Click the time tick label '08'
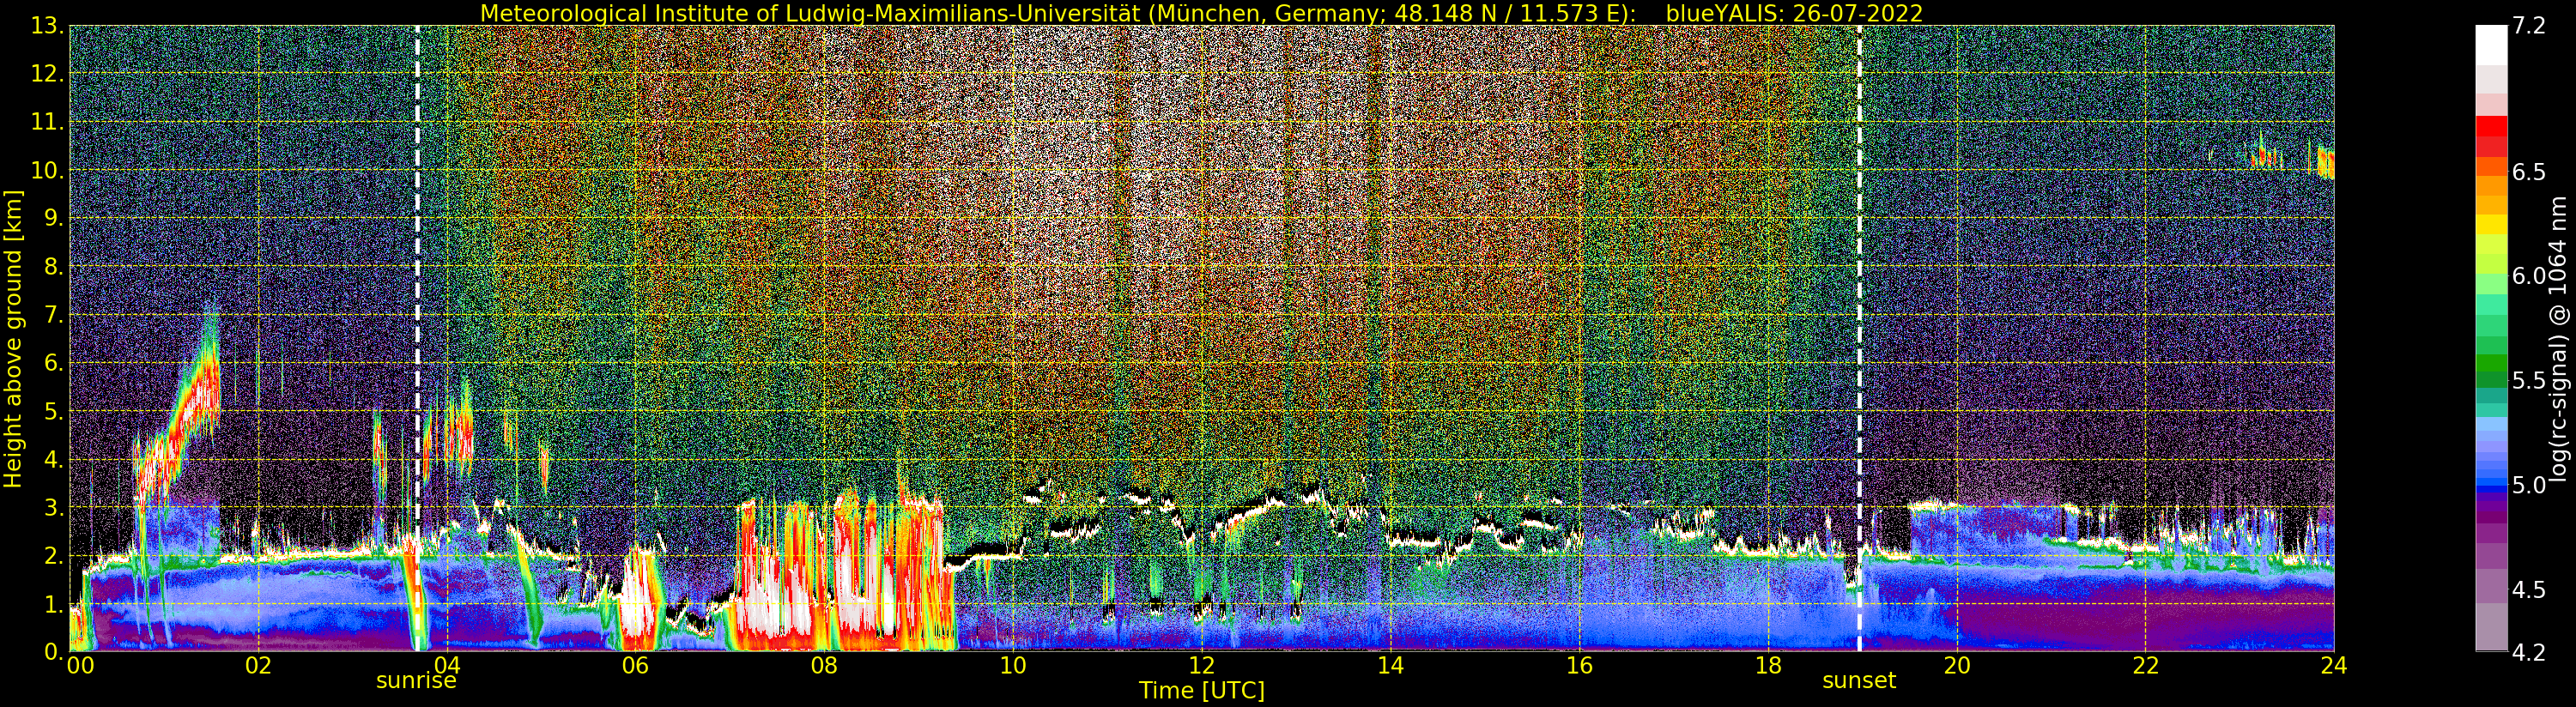This screenshot has width=2576, height=707. [x=824, y=665]
